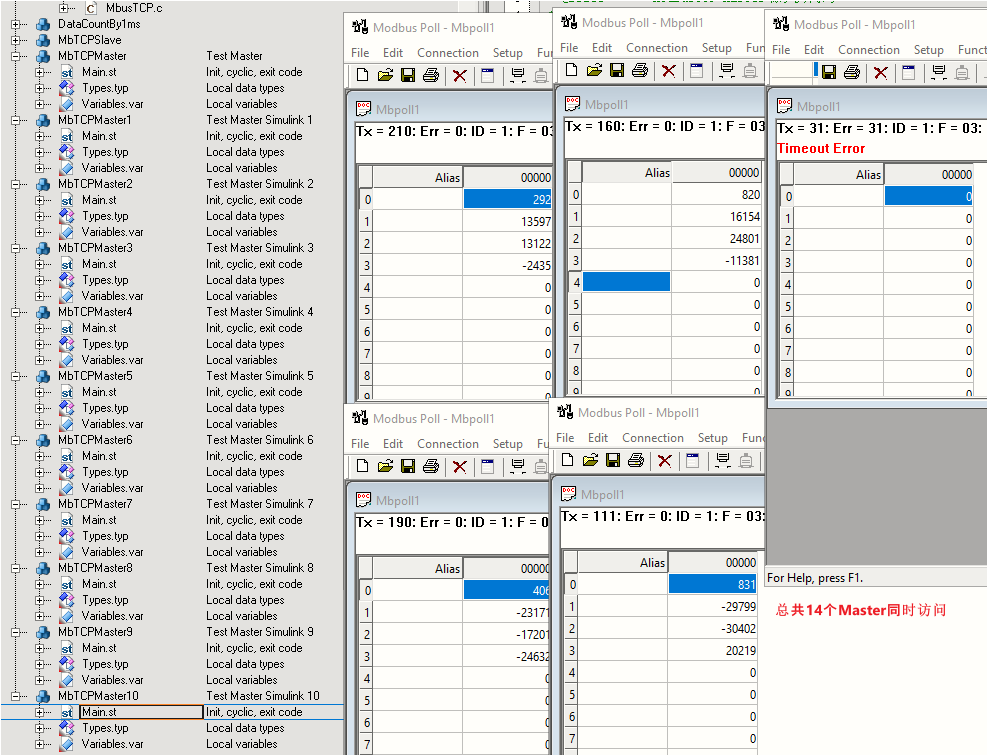The image size is (987, 755).
Task: Open File menu in Tx = 210 window
Action: click(x=360, y=53)
